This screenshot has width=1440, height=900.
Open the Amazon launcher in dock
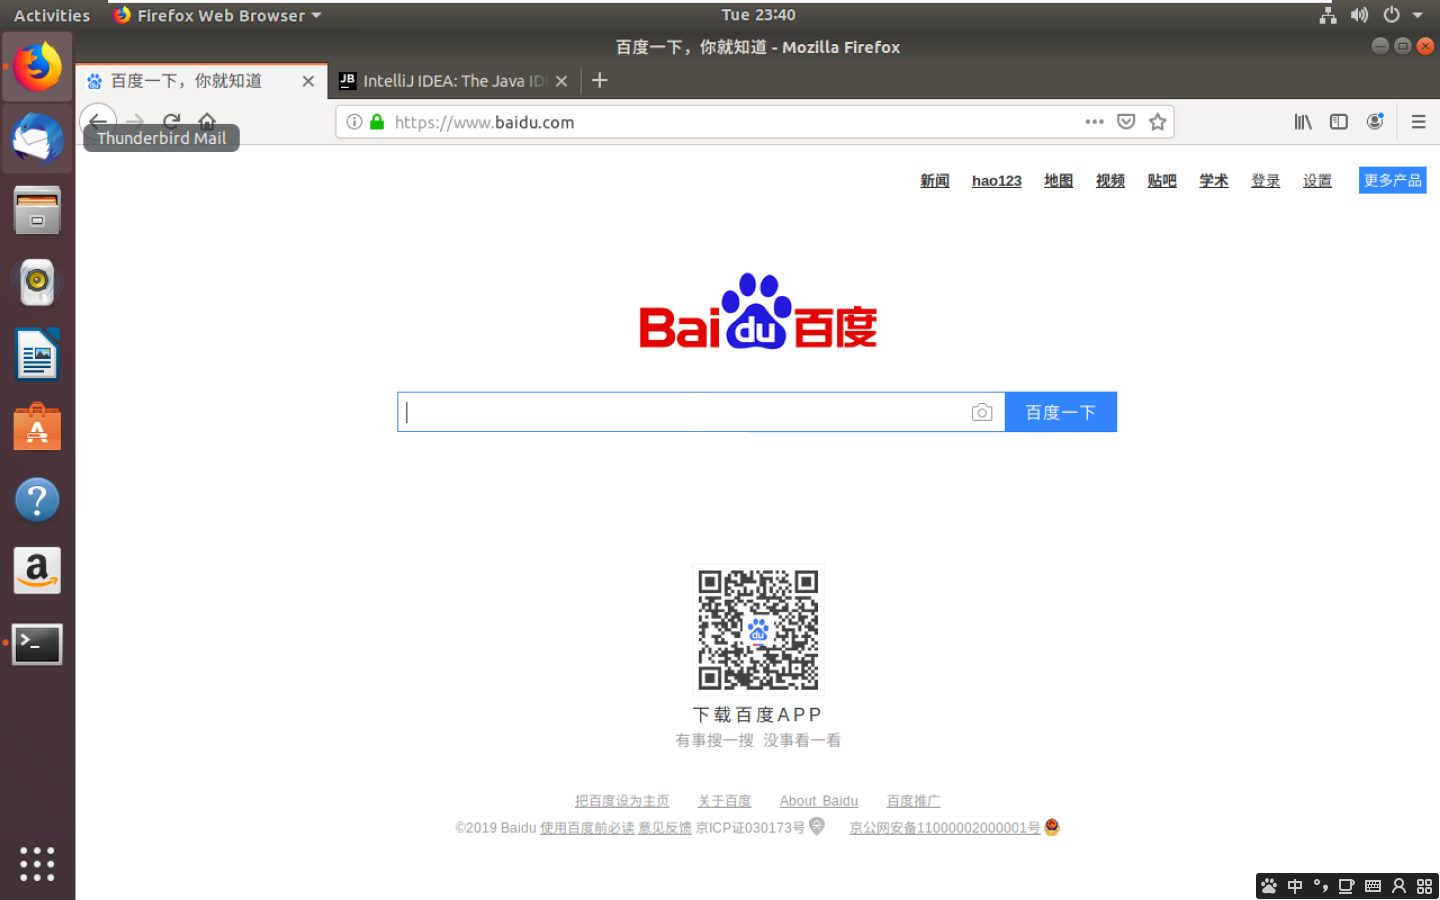coord(37,571)
